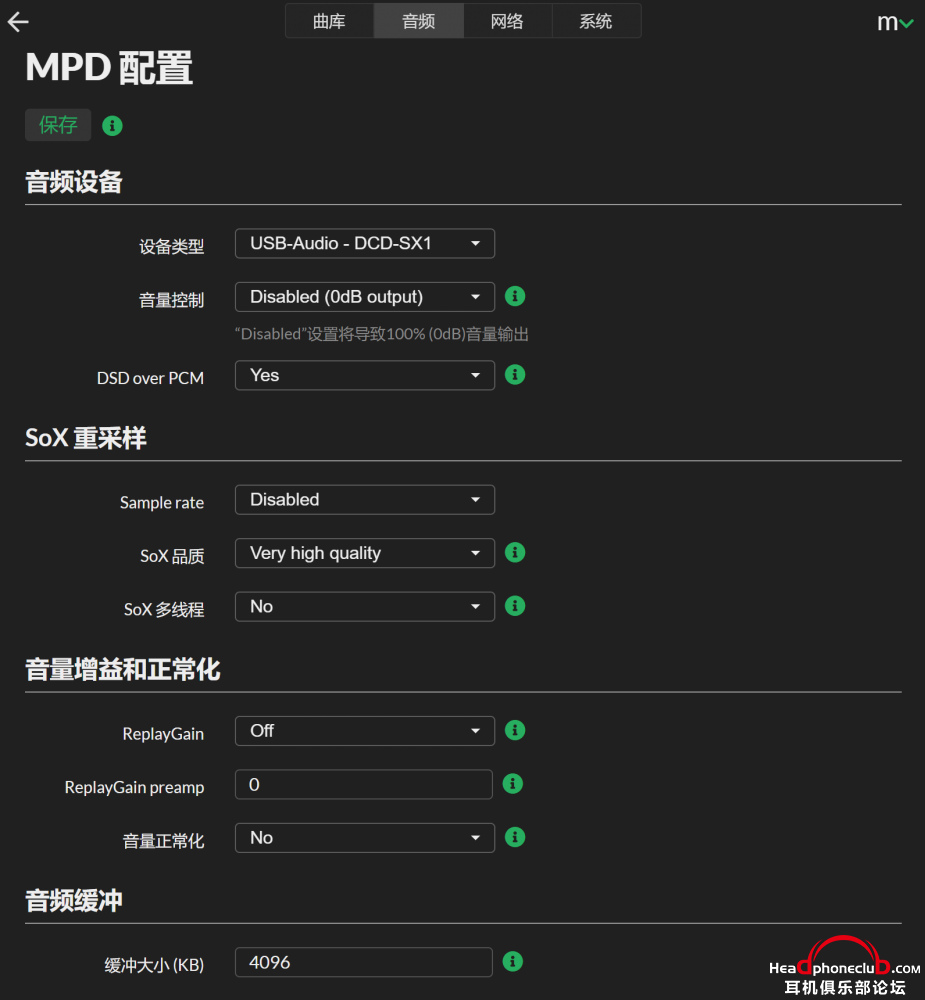This screenshot has height=1000, width=925.
Task: Show info for 音量正常化
Action: 515,837
